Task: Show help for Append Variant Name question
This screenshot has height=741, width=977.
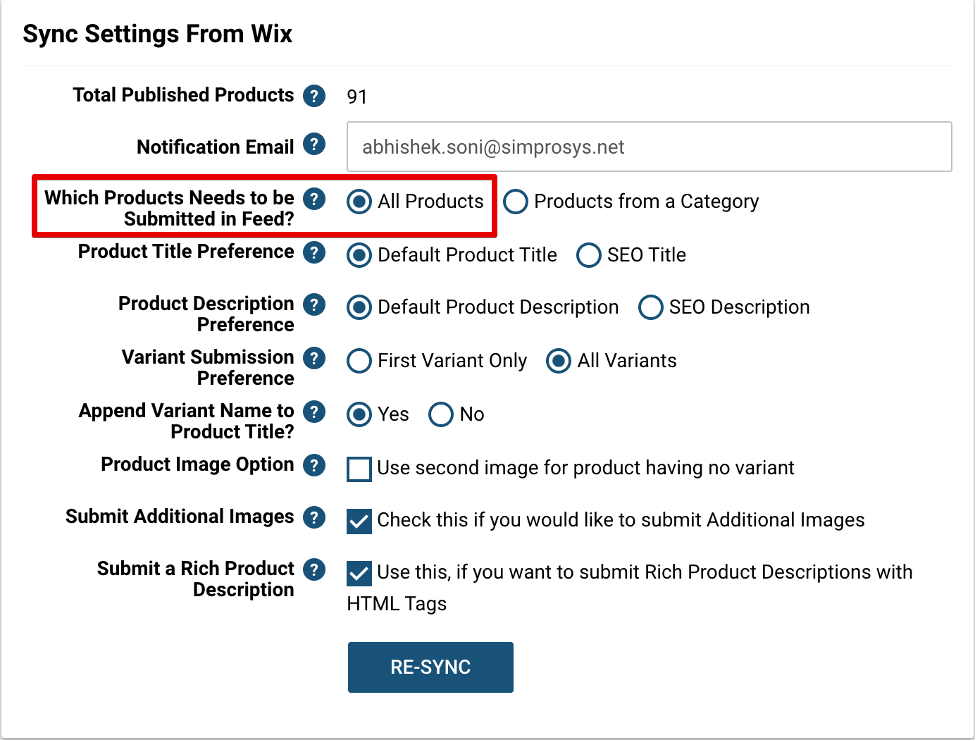Action: click(x=314, y=411)
